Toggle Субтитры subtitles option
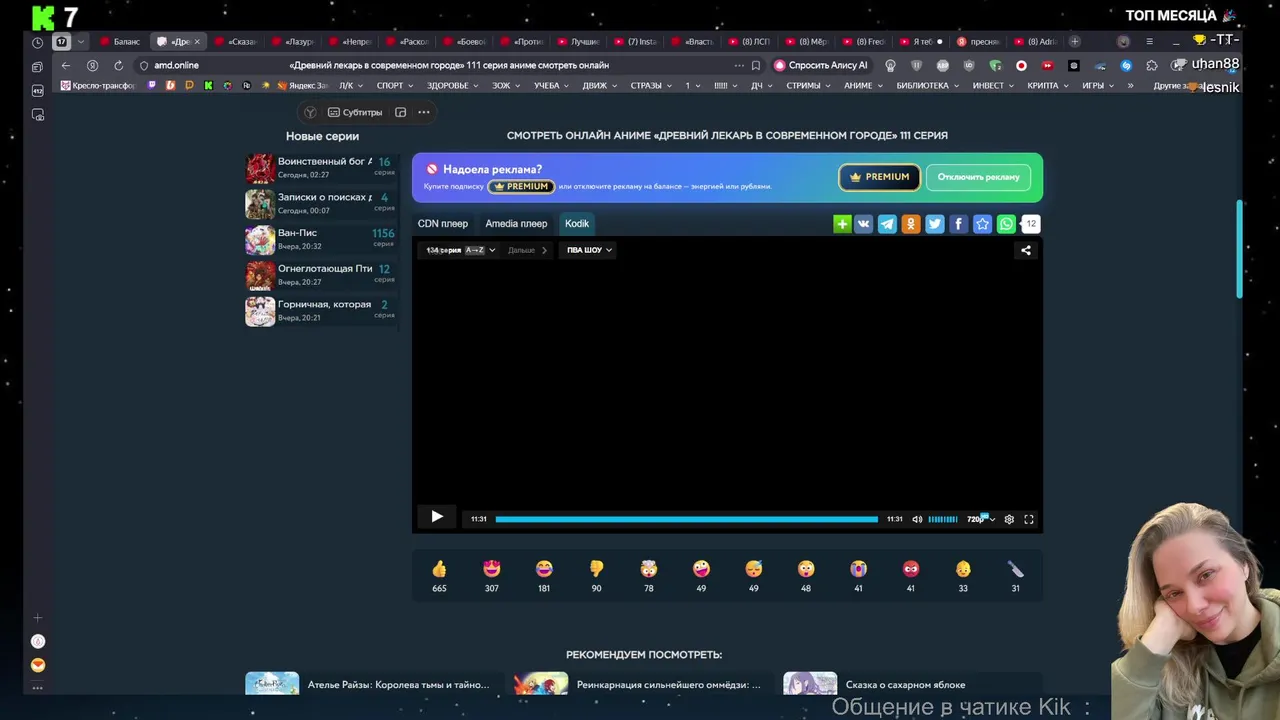 pyautogui.click(x=355, y=112)
